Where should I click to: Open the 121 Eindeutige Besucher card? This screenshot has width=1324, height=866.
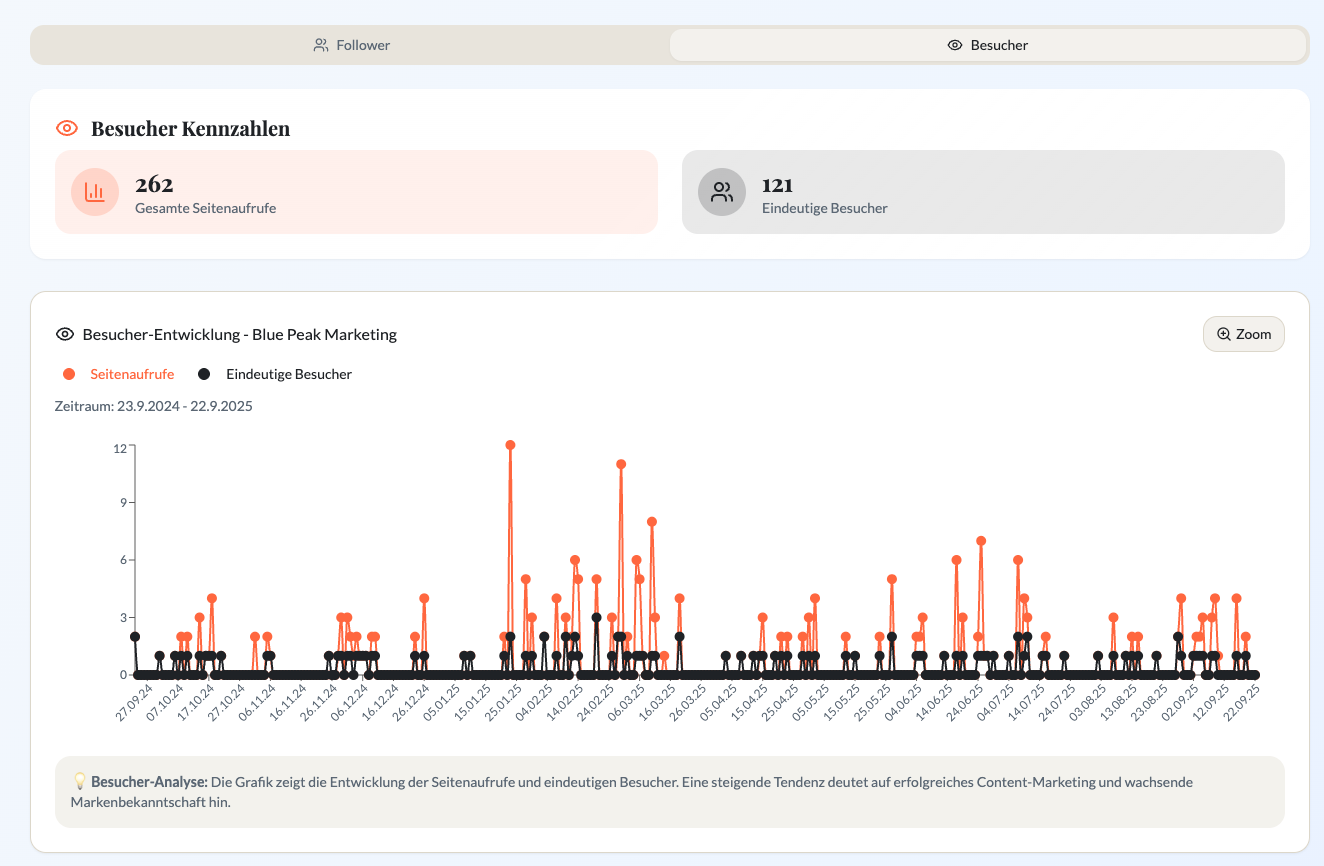[x=983, y=192]
